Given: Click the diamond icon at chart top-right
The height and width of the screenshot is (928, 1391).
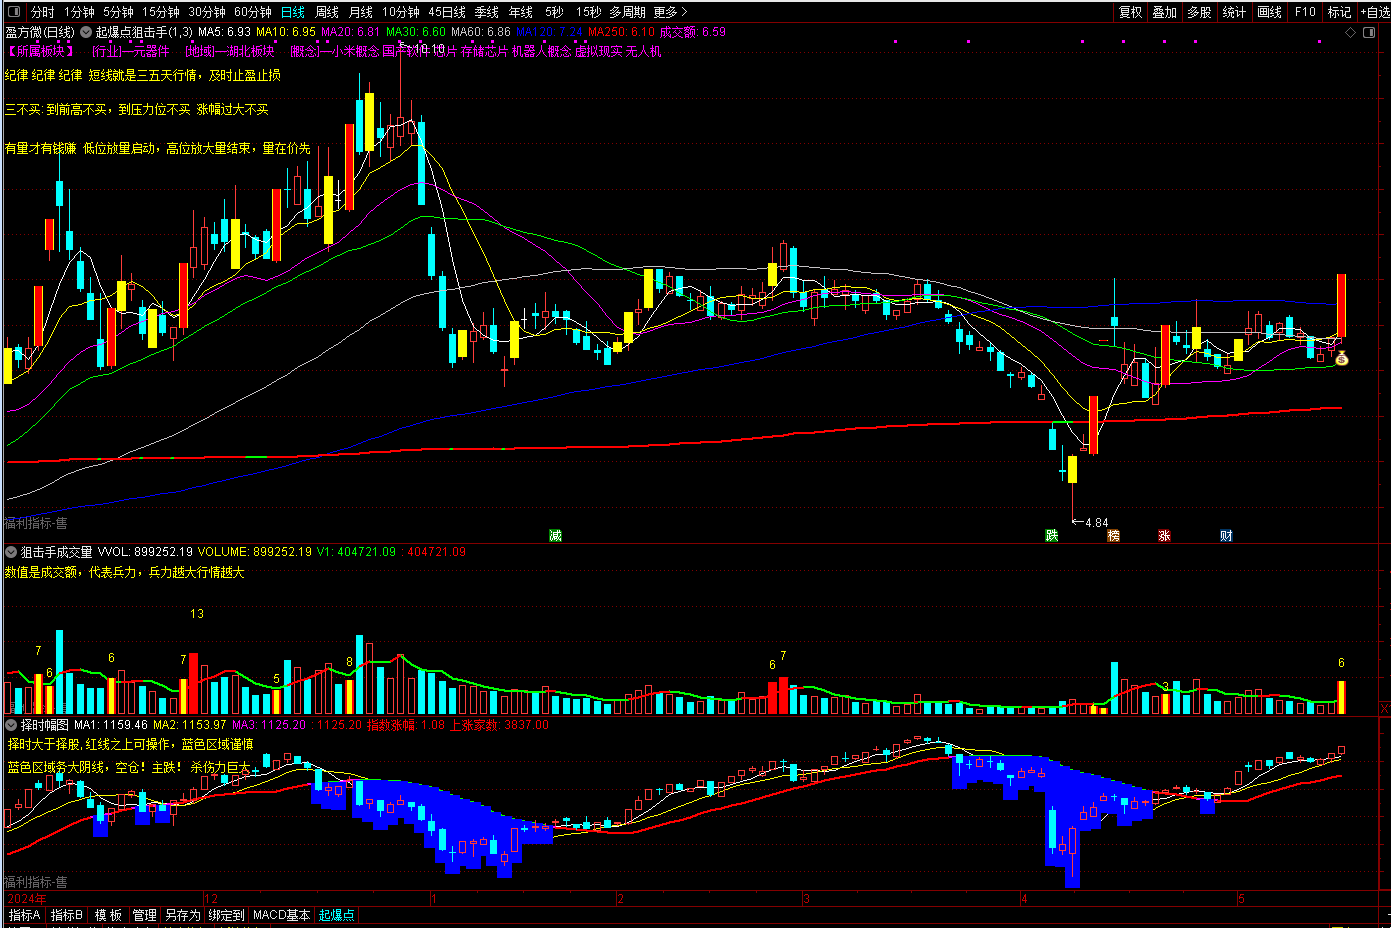Looking at the screenshot, I should 1351,32.
